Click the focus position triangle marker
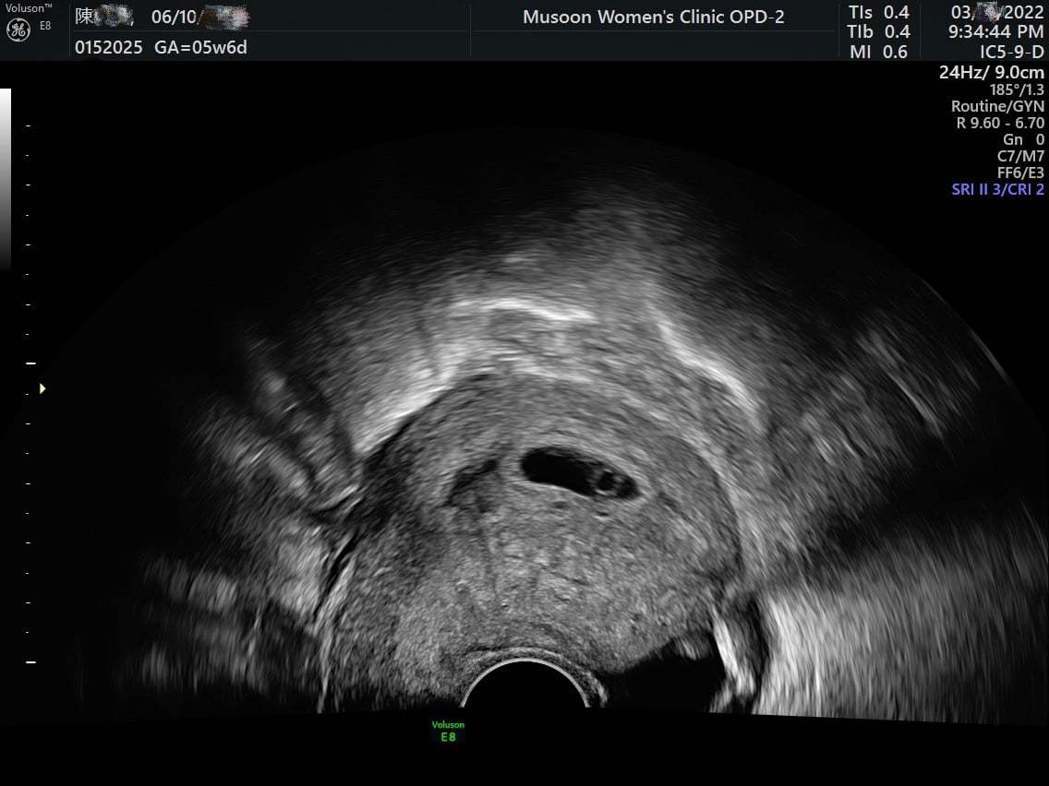The image size is (1049, 786). click(x=42, y=388)
